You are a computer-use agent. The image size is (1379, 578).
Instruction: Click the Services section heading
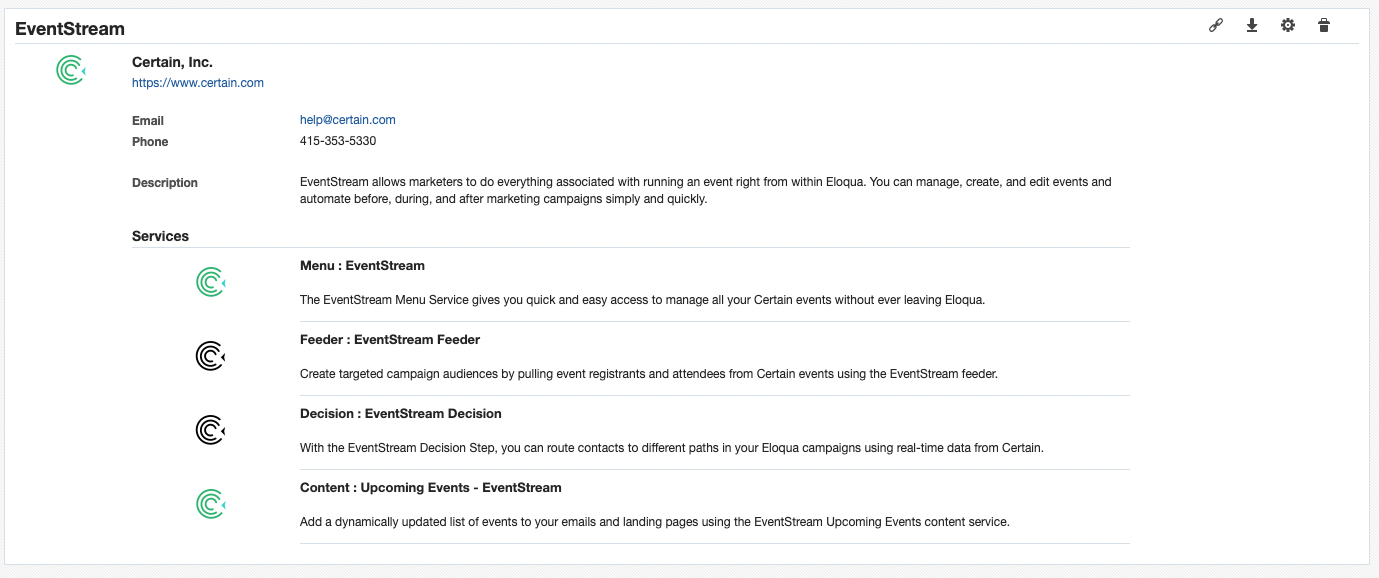tap(160, 237)
